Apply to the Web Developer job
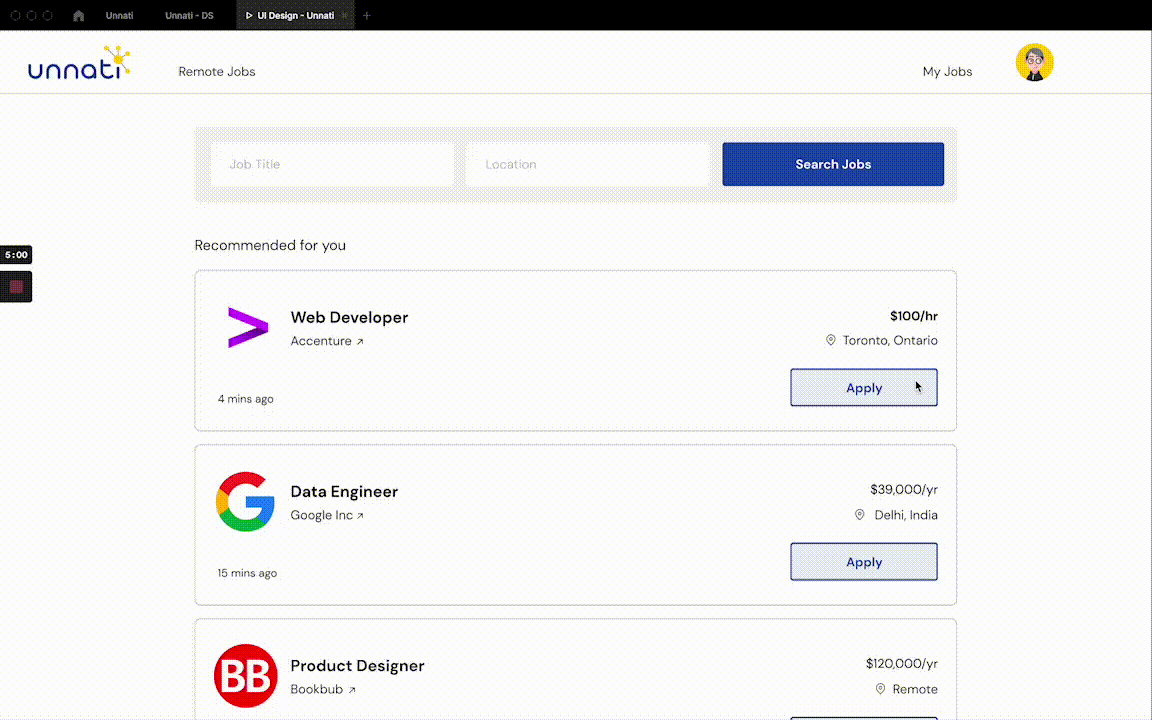This screenshot has height=720, width=1152. 864,387
